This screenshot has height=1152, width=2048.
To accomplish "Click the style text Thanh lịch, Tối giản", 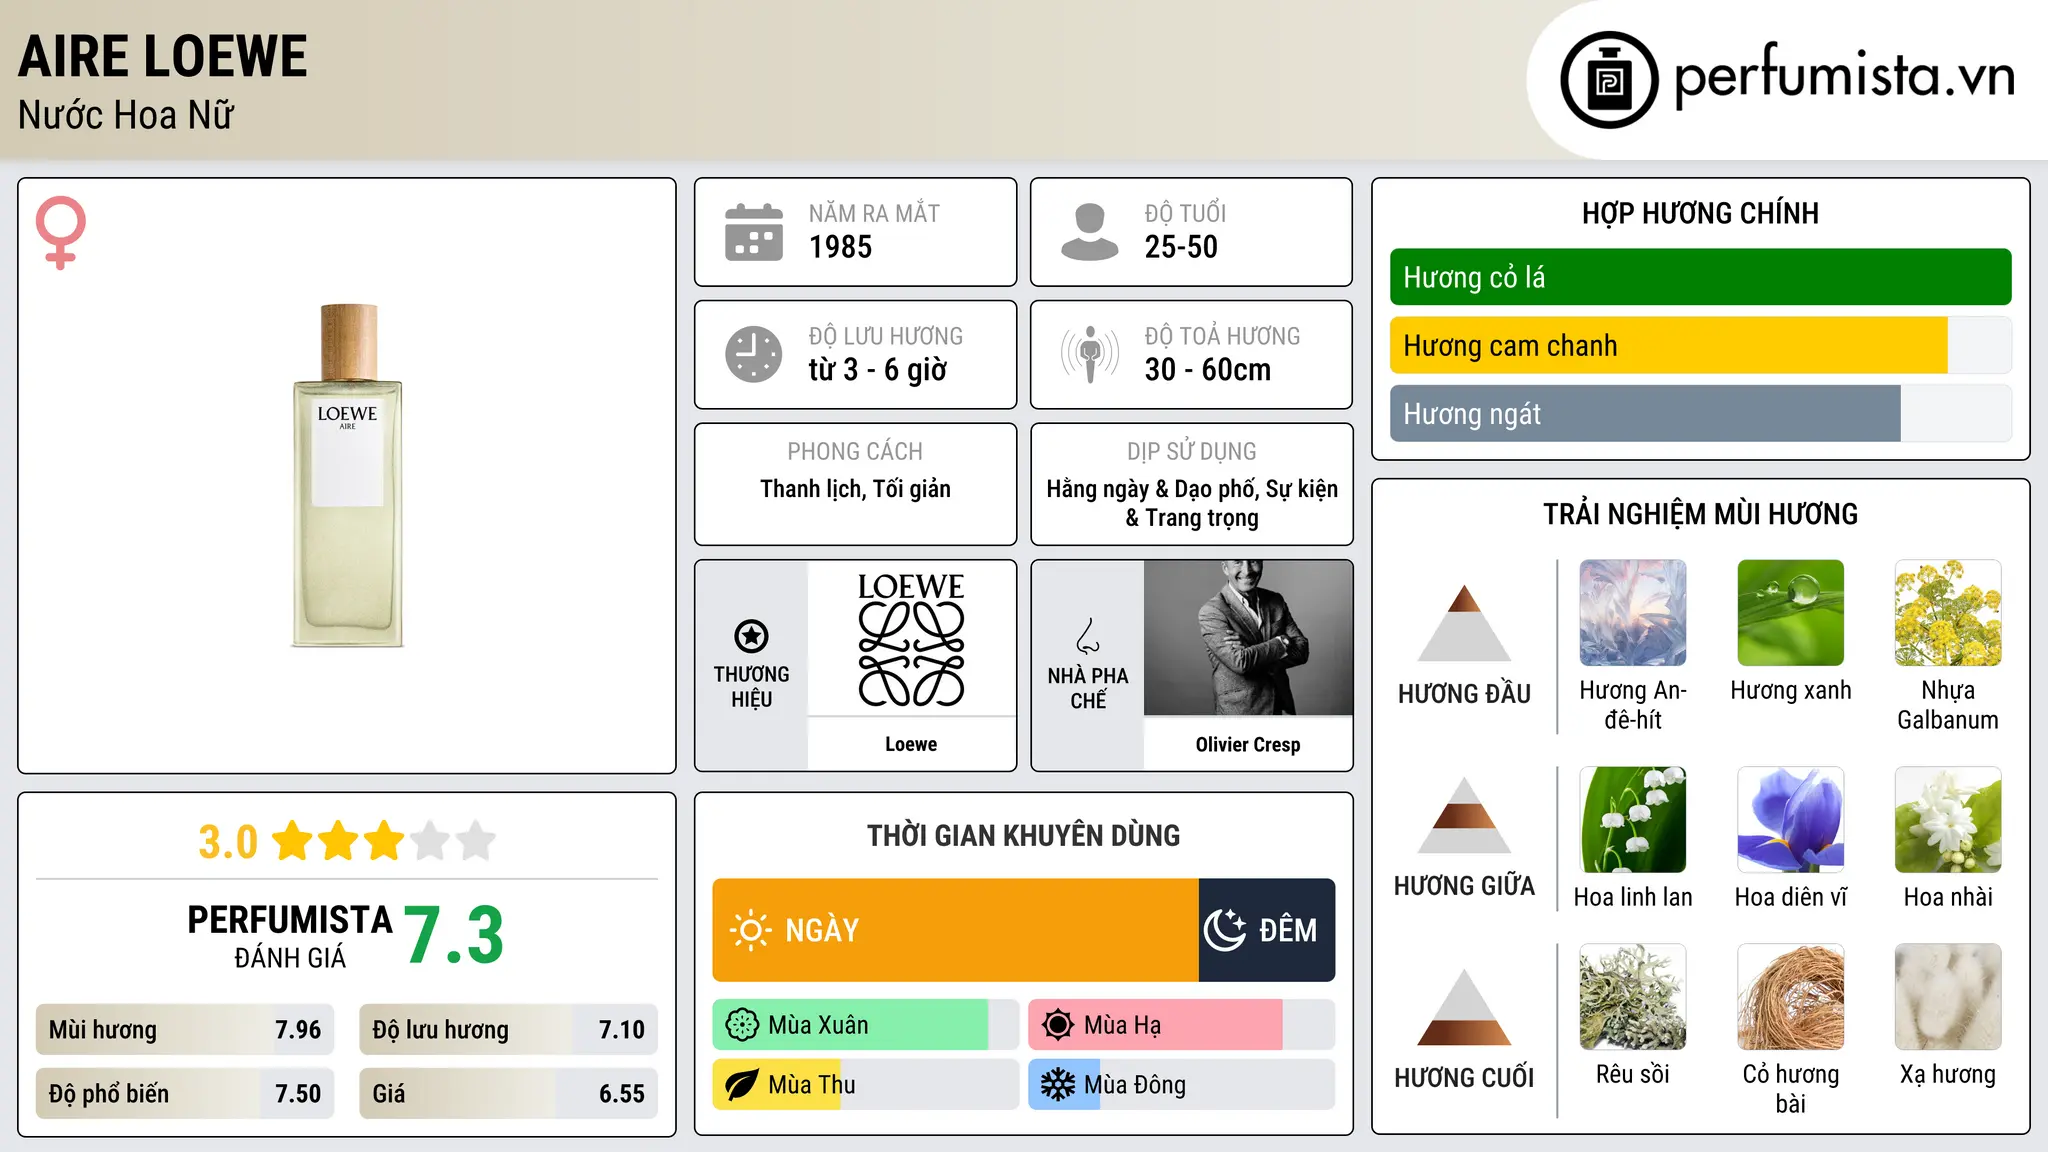I will (x=855, y=489).
